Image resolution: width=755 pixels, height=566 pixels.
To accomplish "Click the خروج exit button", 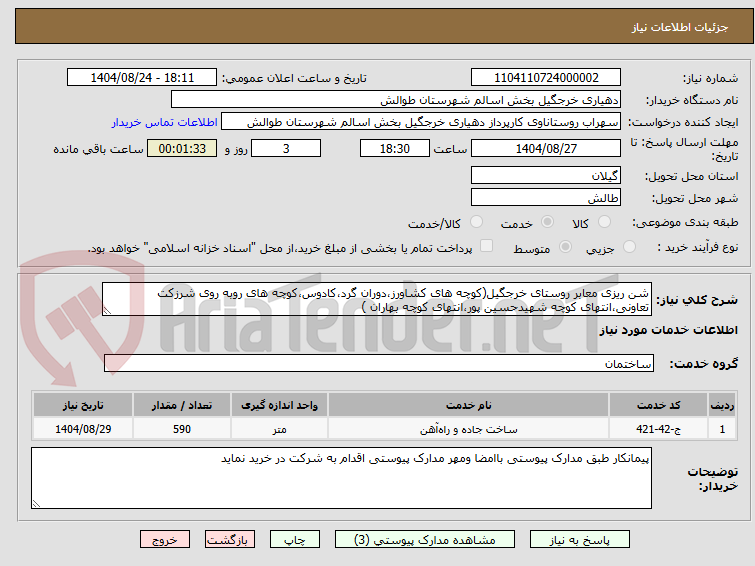I will point(165,540).
